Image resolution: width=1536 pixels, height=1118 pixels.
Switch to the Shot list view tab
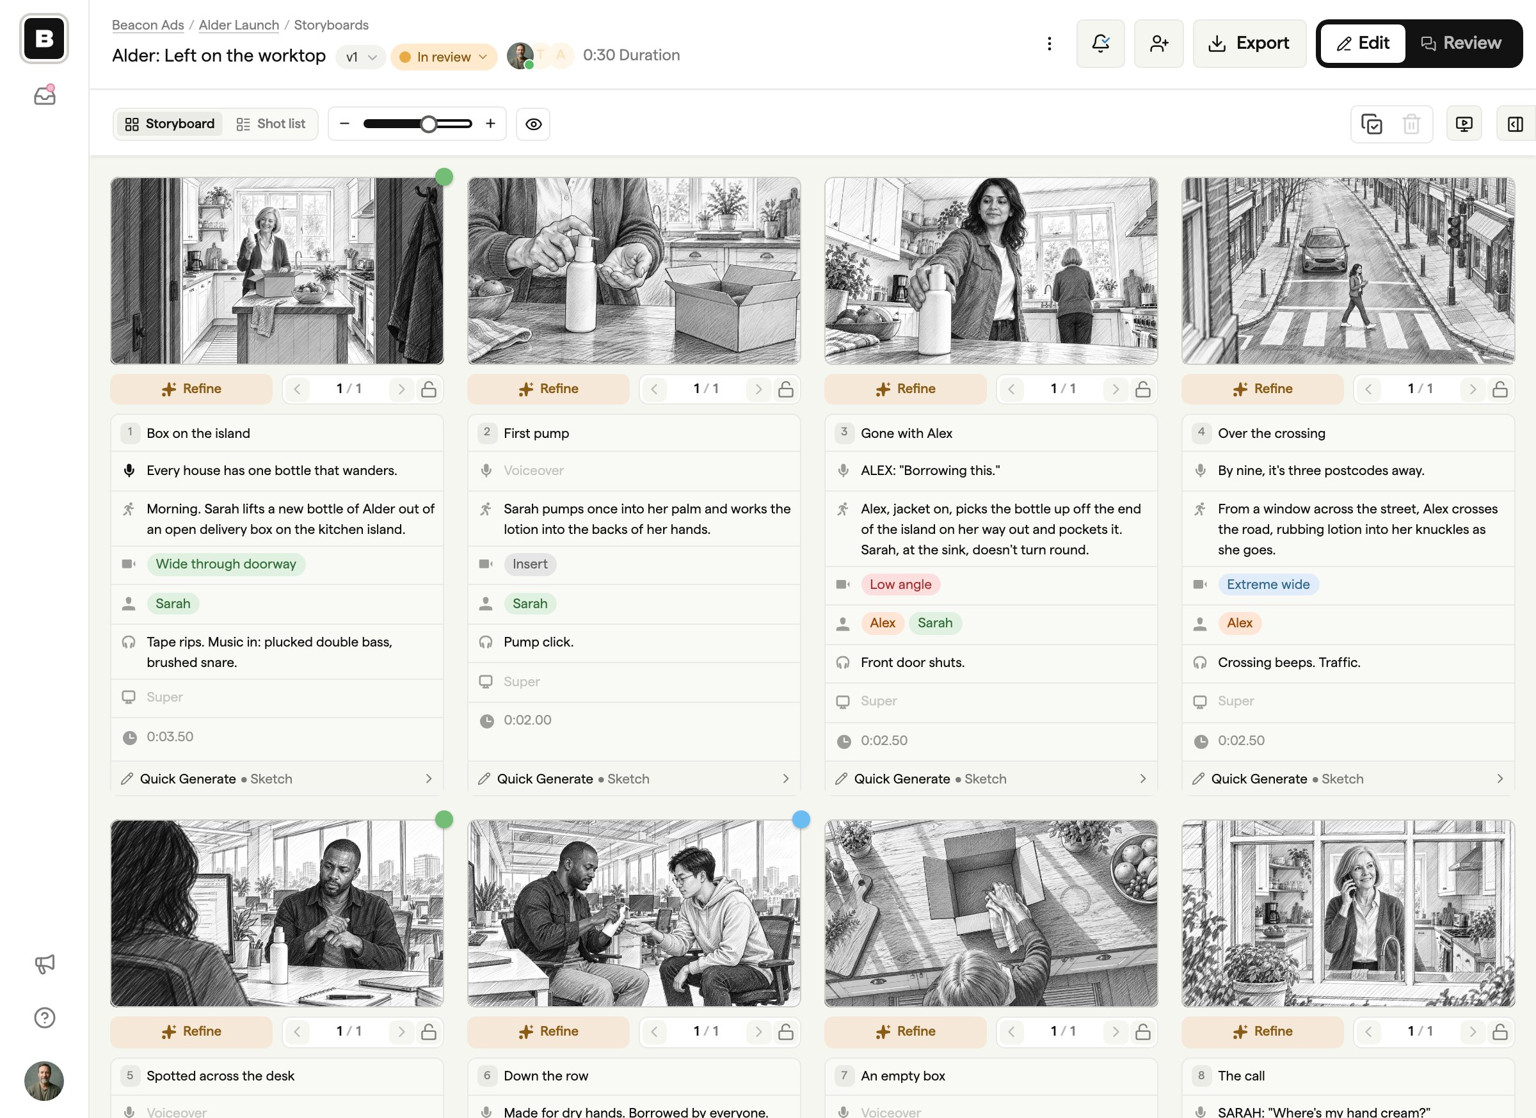coord(271,124)
